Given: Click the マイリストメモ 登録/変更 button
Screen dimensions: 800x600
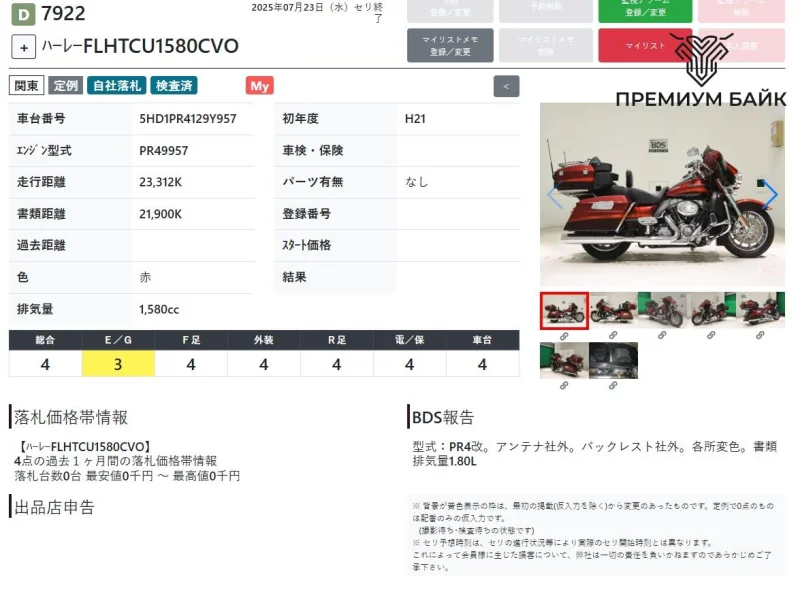Looking at the screenshot, I should [450, 46].
